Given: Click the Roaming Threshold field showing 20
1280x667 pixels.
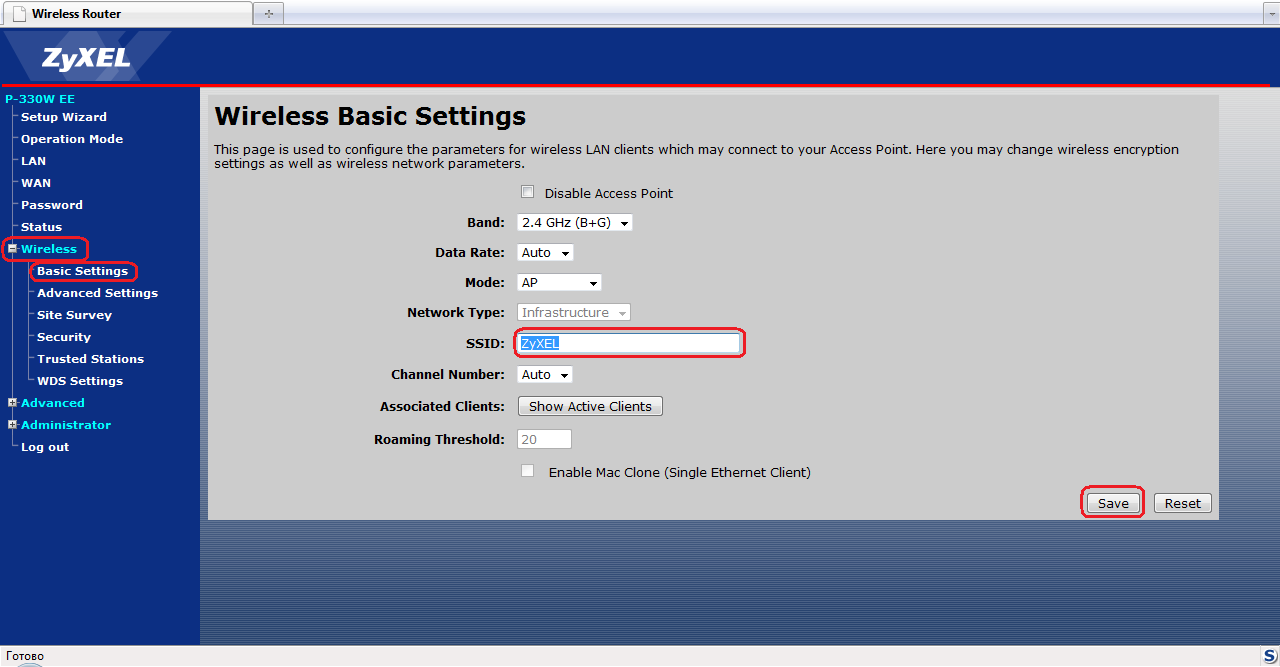Looking at the screenshot, I should [x=544, y=439].
